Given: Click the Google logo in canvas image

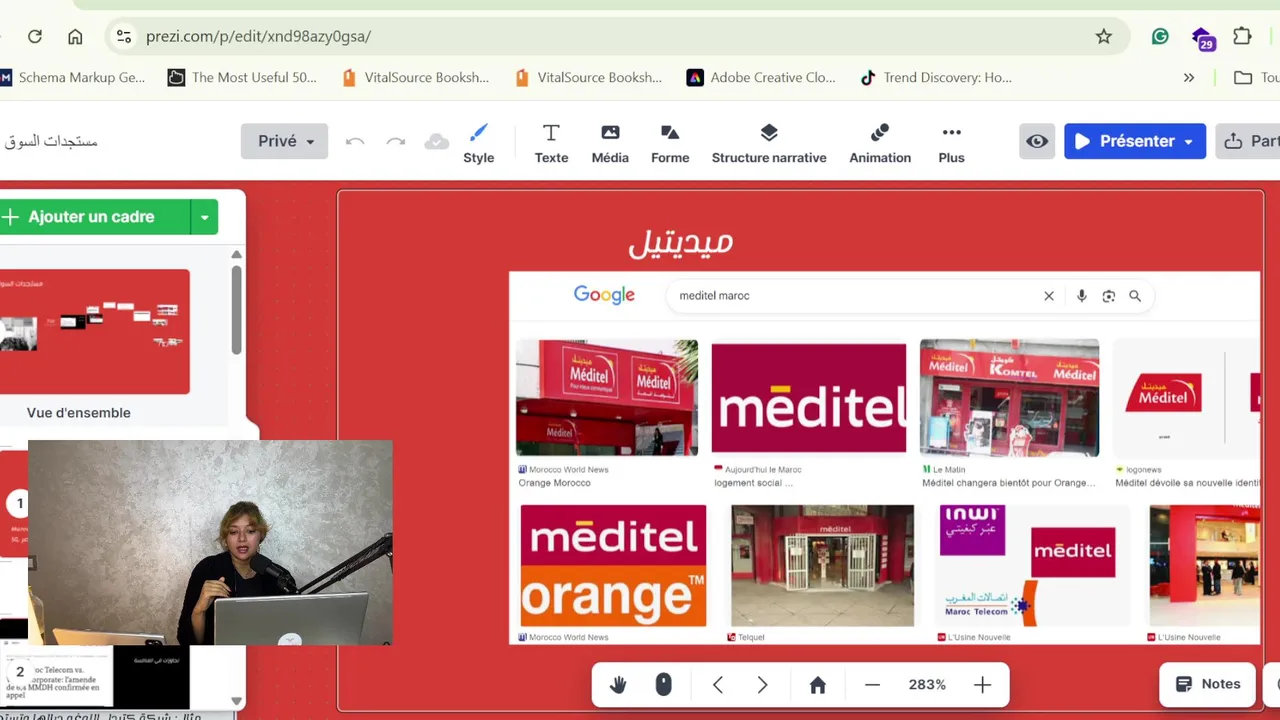Looking at the screenshot, I should tap(604, 295).
